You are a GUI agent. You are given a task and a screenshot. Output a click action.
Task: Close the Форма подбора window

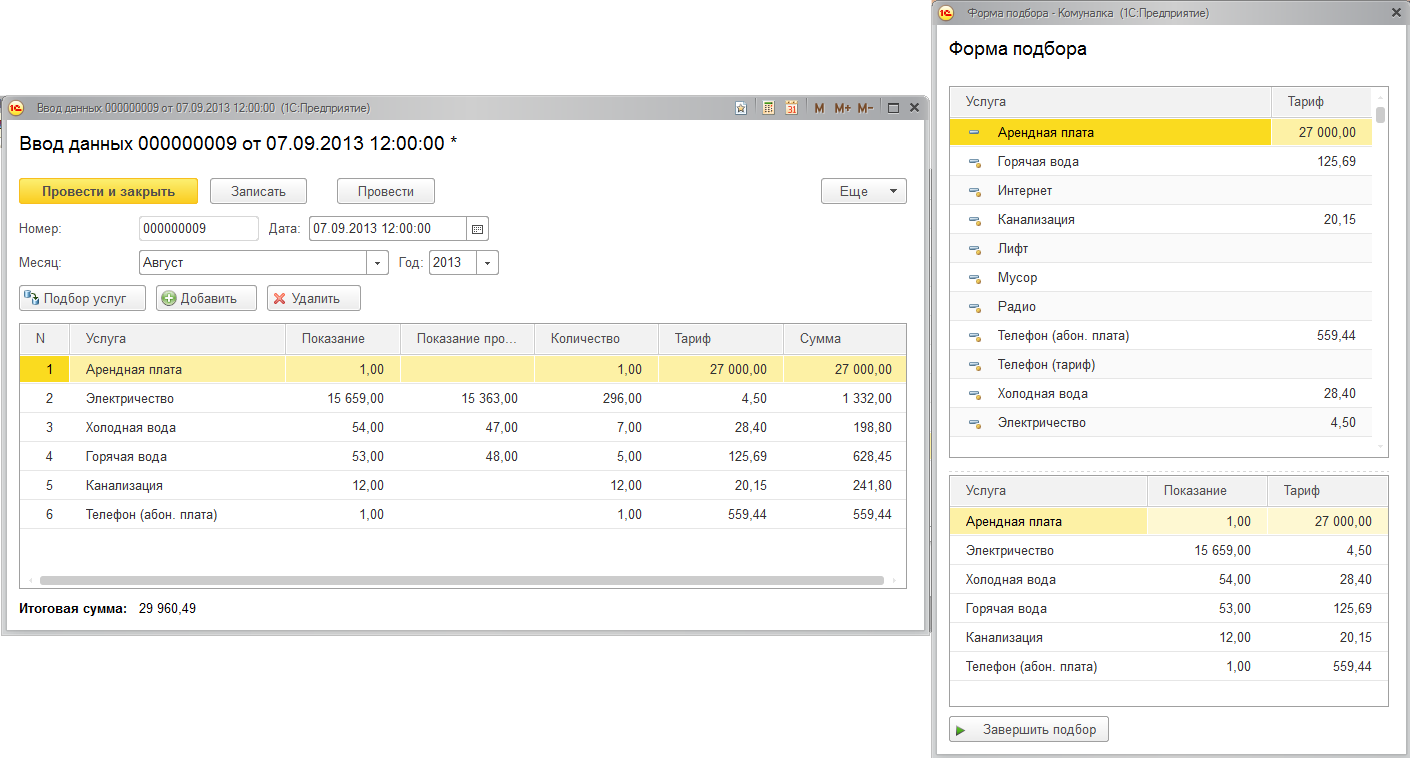click(1396, 13)
